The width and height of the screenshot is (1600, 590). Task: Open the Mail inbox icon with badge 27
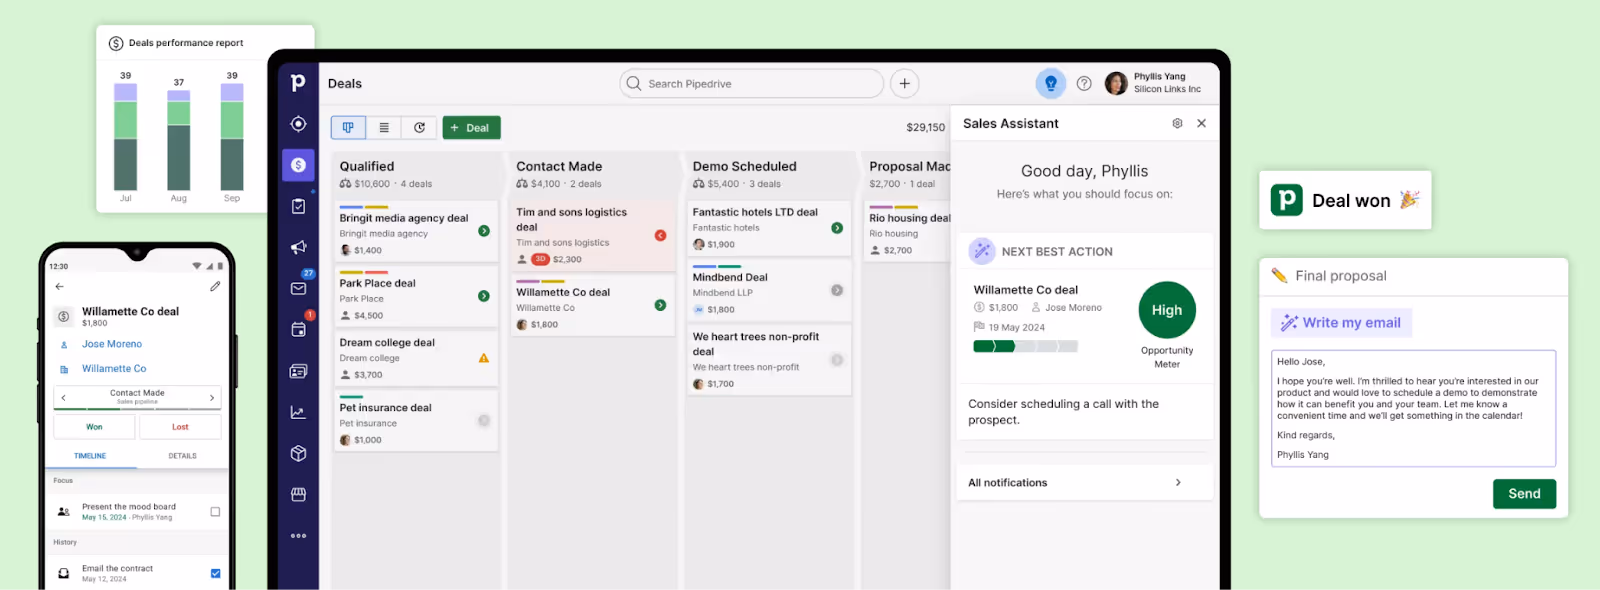click(298, 288)
